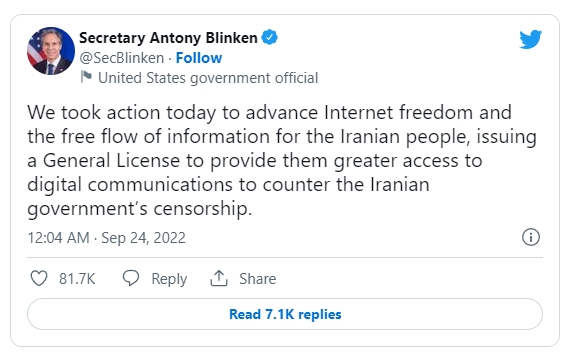Click the 12:04 AM tweet time
Viewport: 573px width, 362px height.
pyautogui.click(x=58, y=238)
